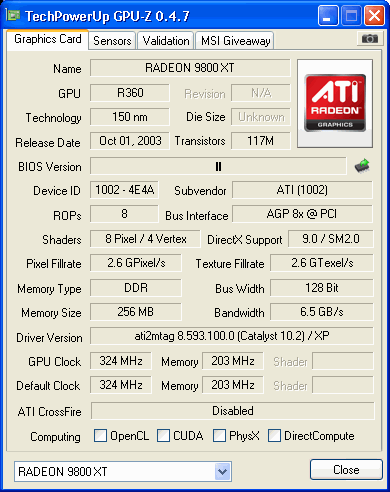Click GPU Clock row empty Shader field
The image size is (390, 492).
[343, 361]
